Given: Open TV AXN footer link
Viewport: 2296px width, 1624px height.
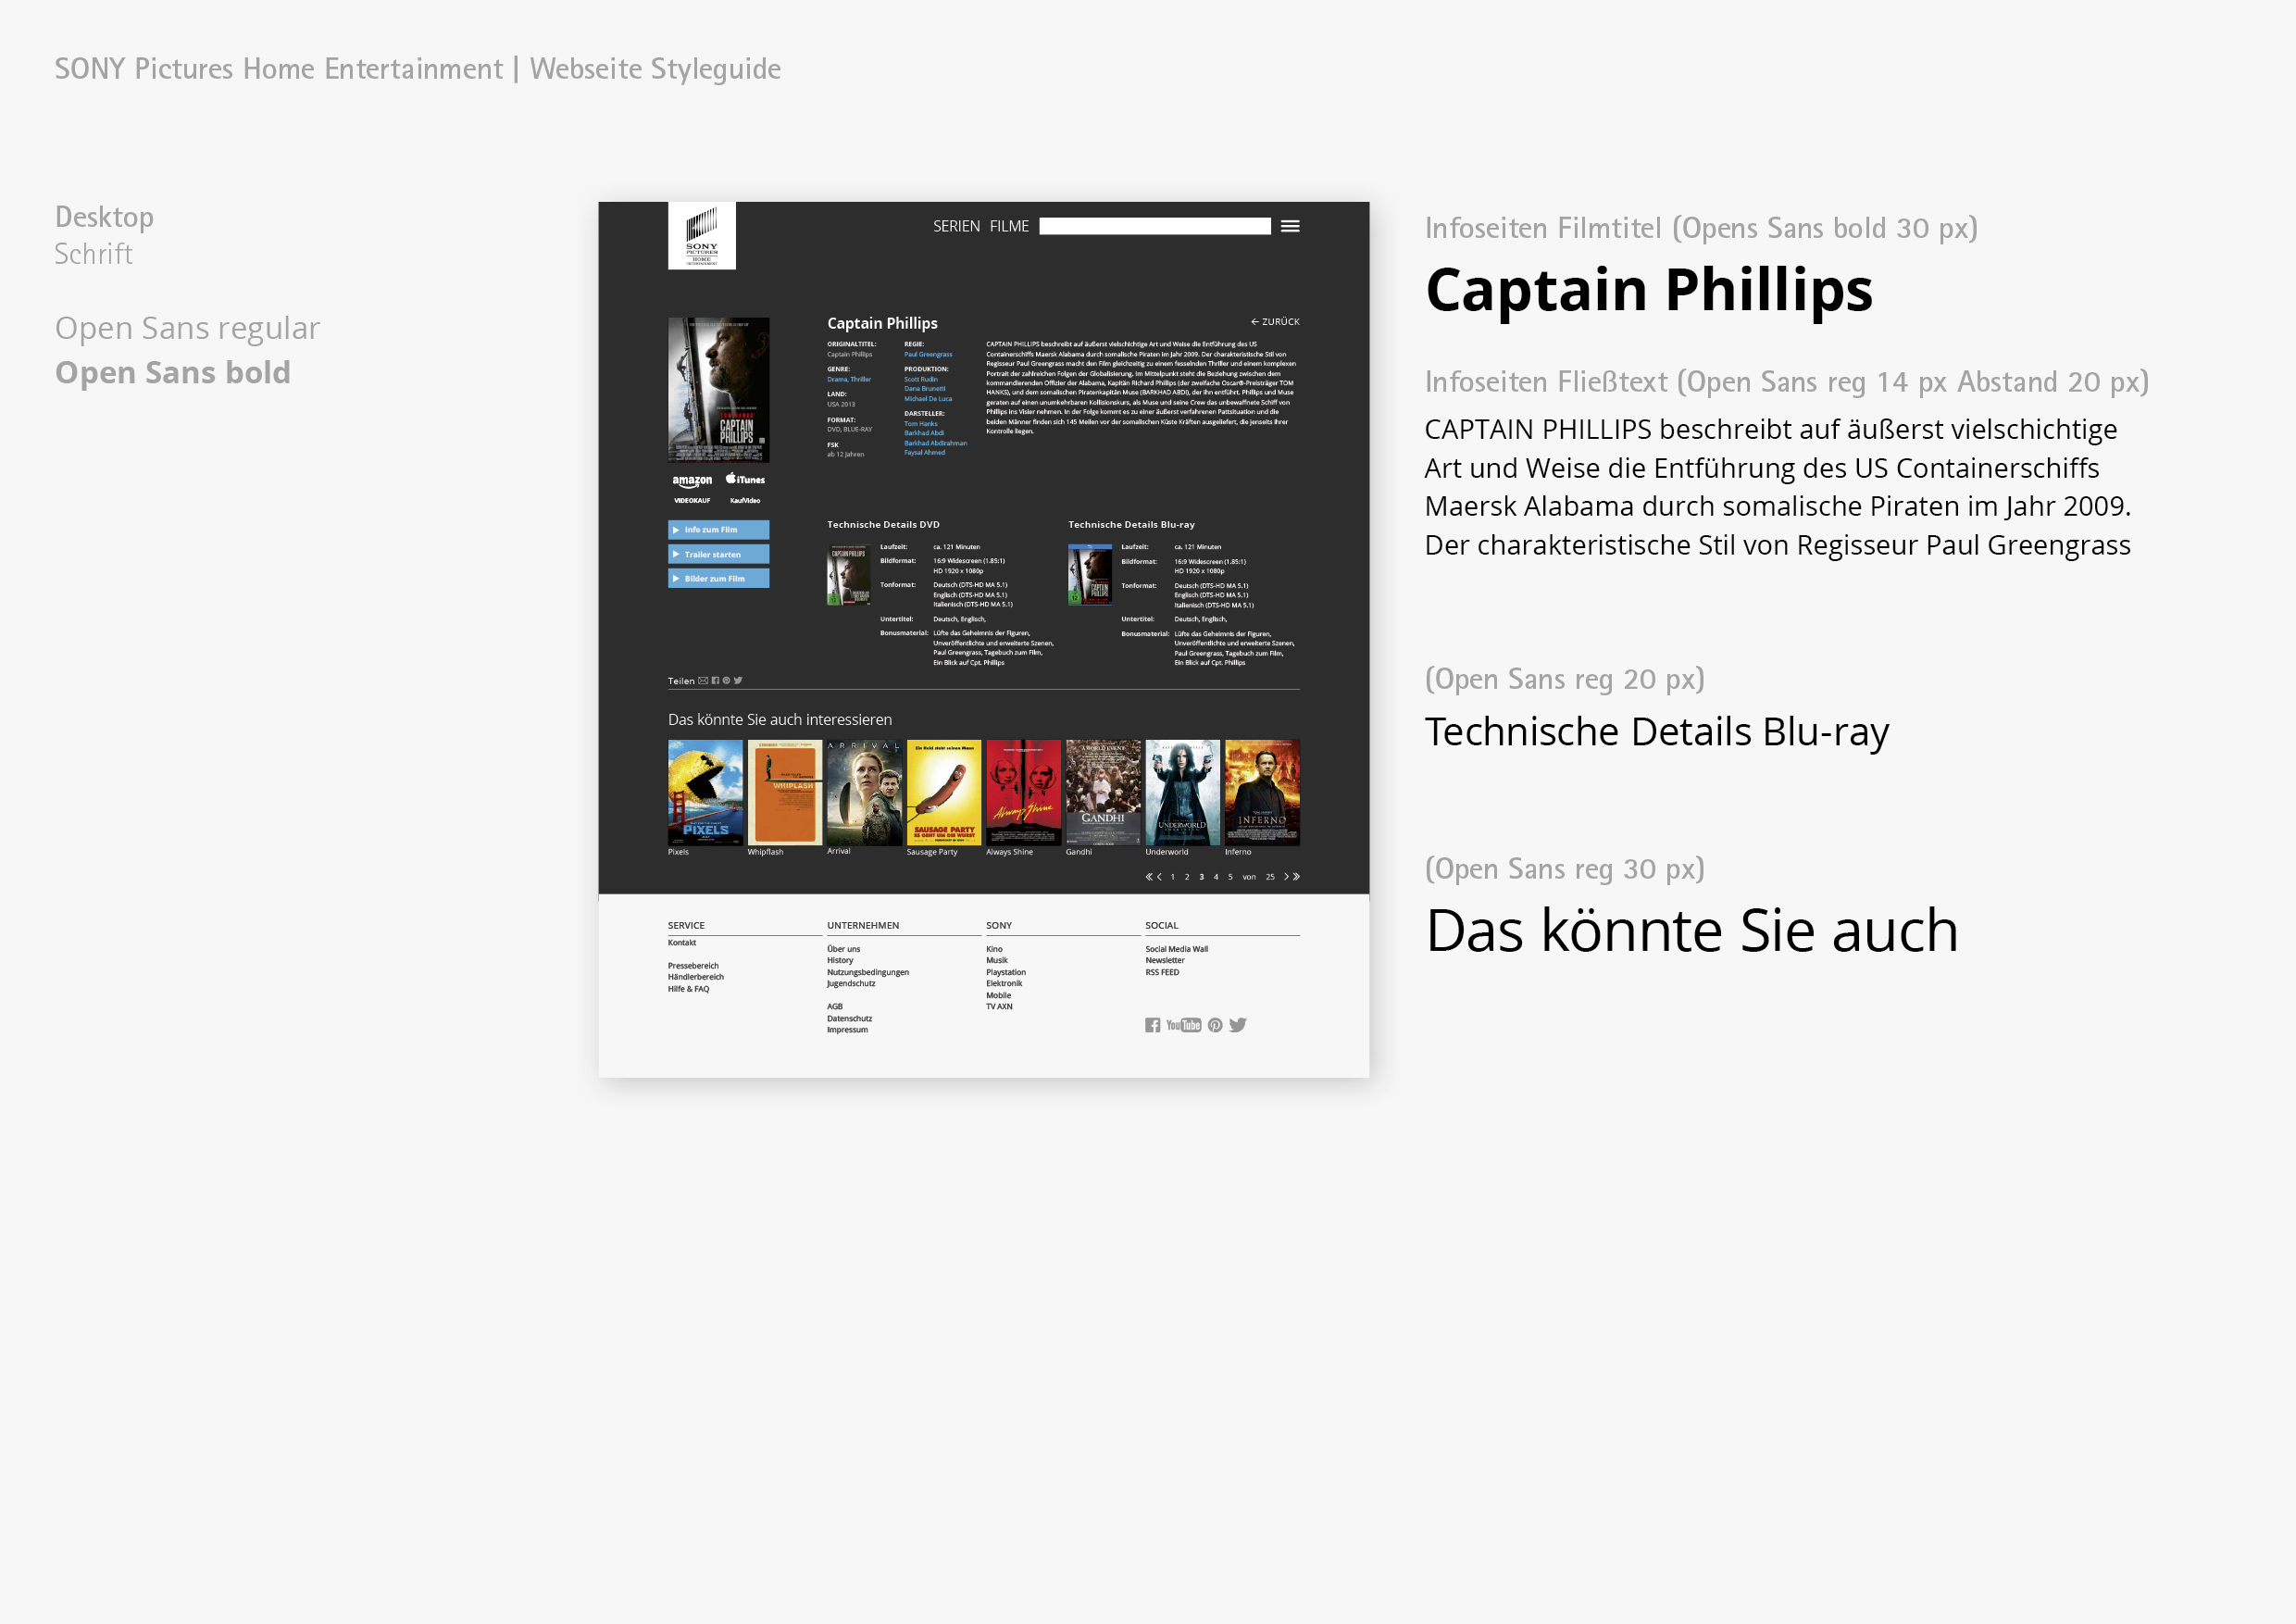Looking at the screenshot, I should [x=1000, y=1007].
